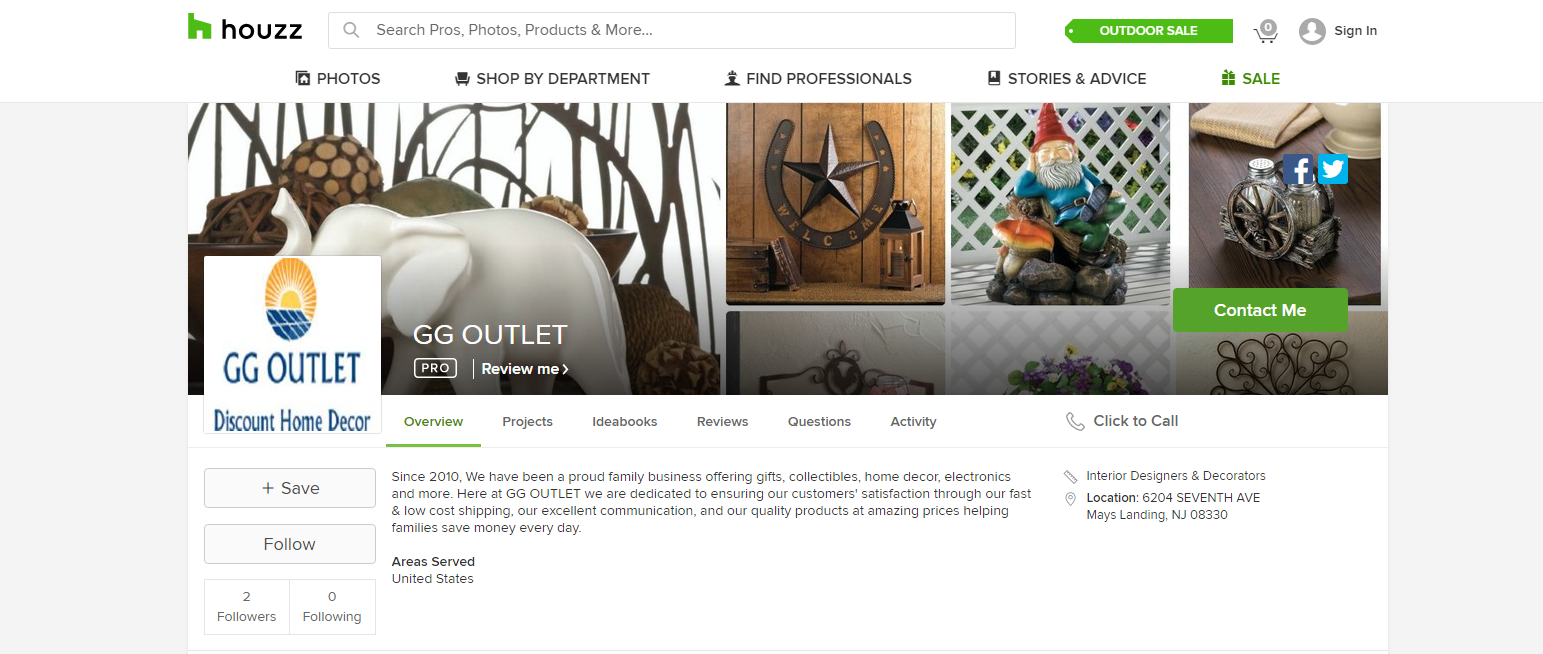Click the search magnifier icon
The height and width of the screenshot is (654, 1543).
[x=351, y=30]
